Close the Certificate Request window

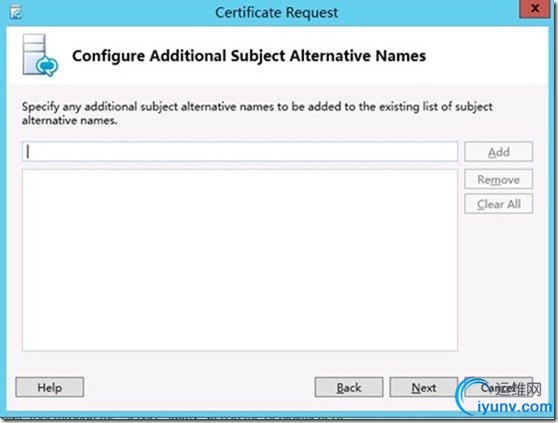click(535, 9)
